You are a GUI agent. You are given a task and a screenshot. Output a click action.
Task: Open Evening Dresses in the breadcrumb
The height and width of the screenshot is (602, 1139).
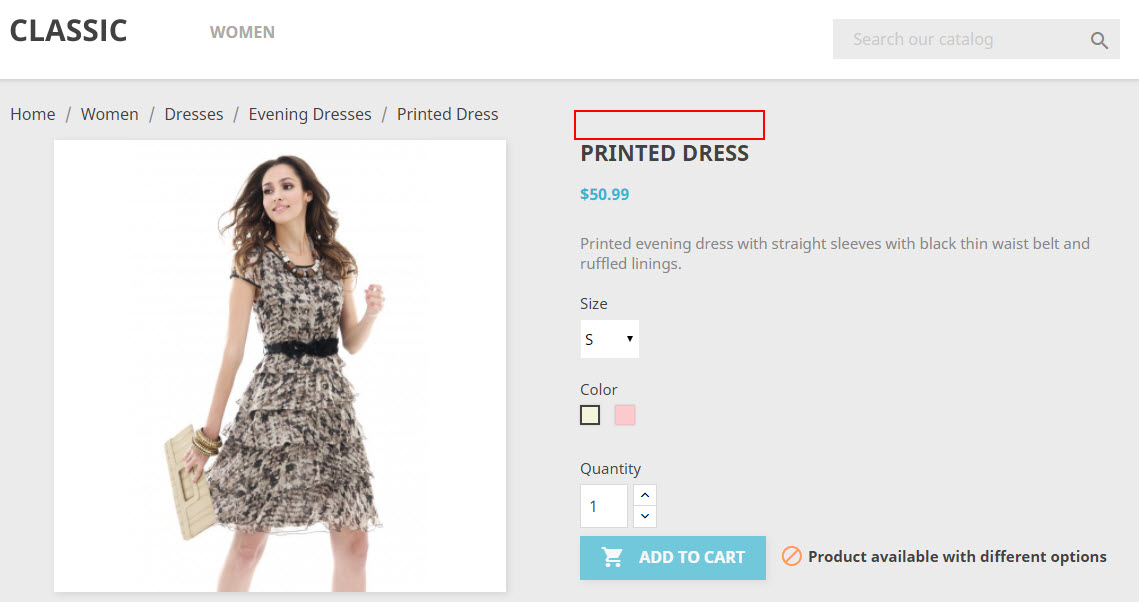coord(310,114)
